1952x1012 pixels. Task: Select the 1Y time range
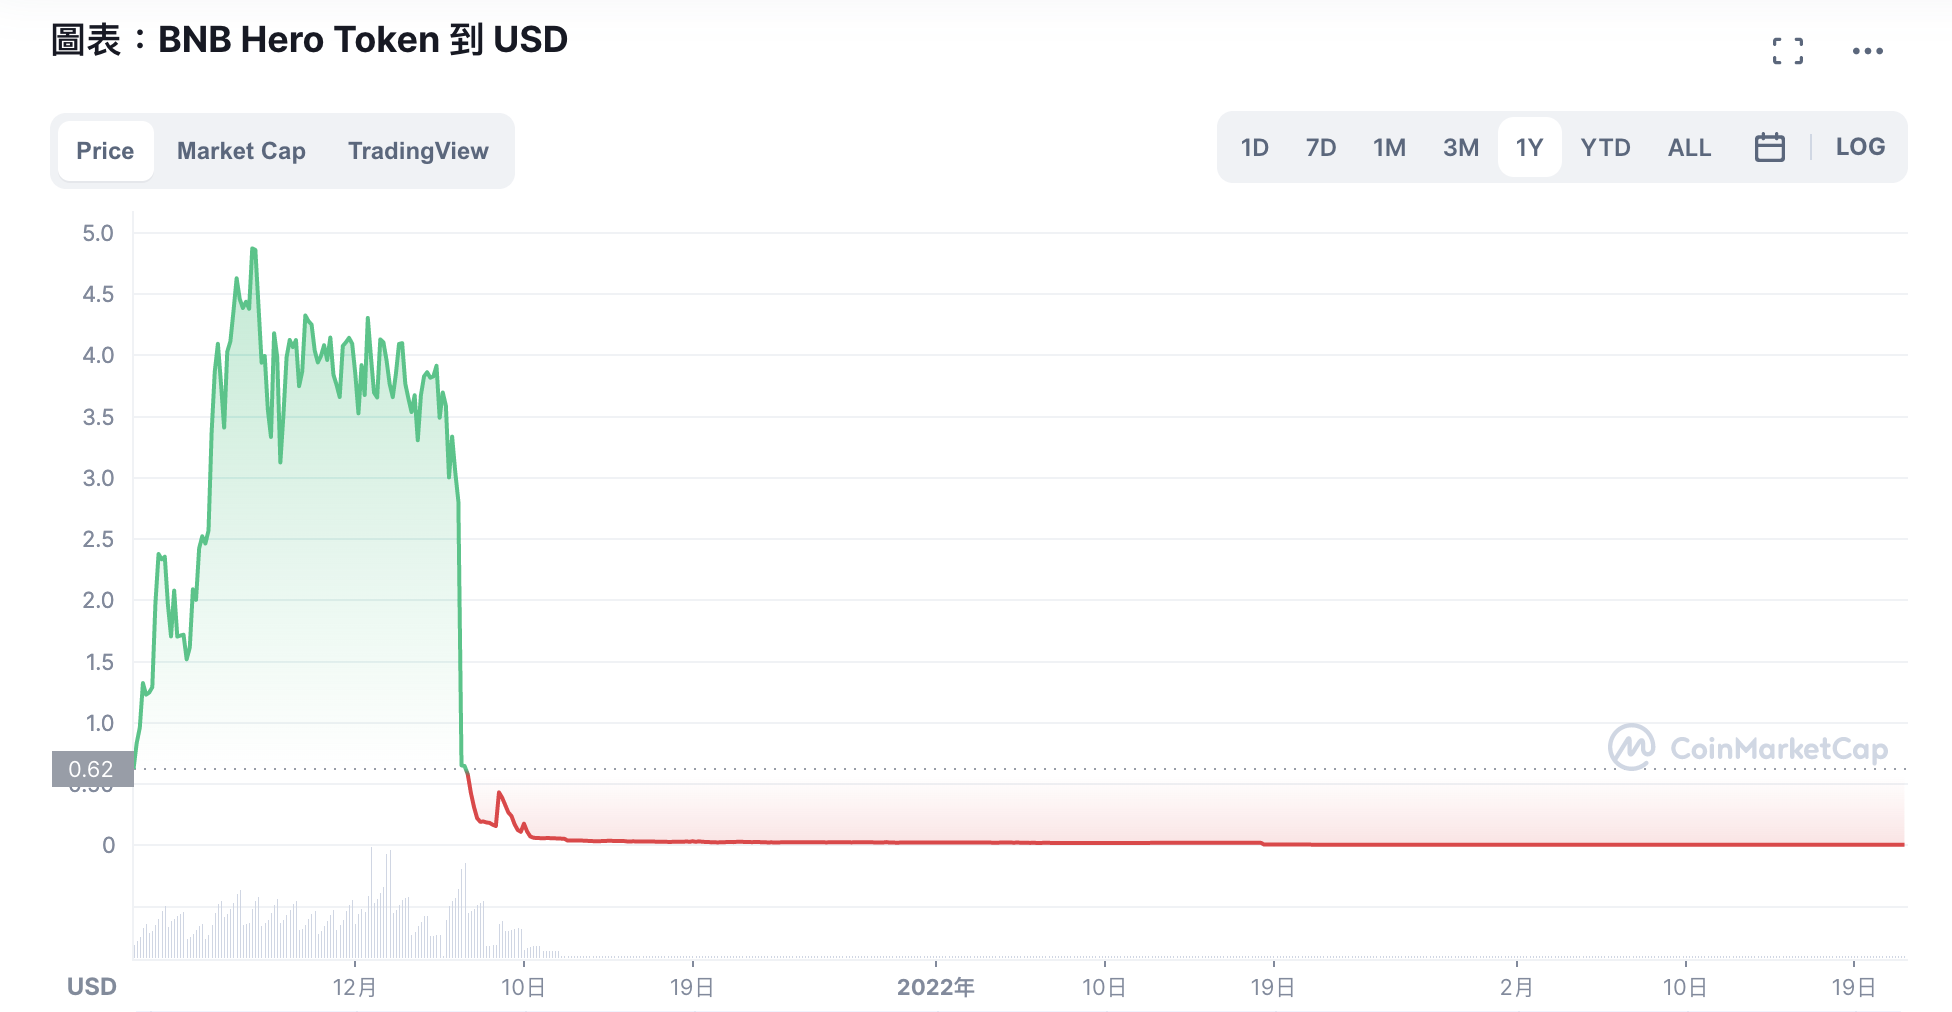[1529, 148]
